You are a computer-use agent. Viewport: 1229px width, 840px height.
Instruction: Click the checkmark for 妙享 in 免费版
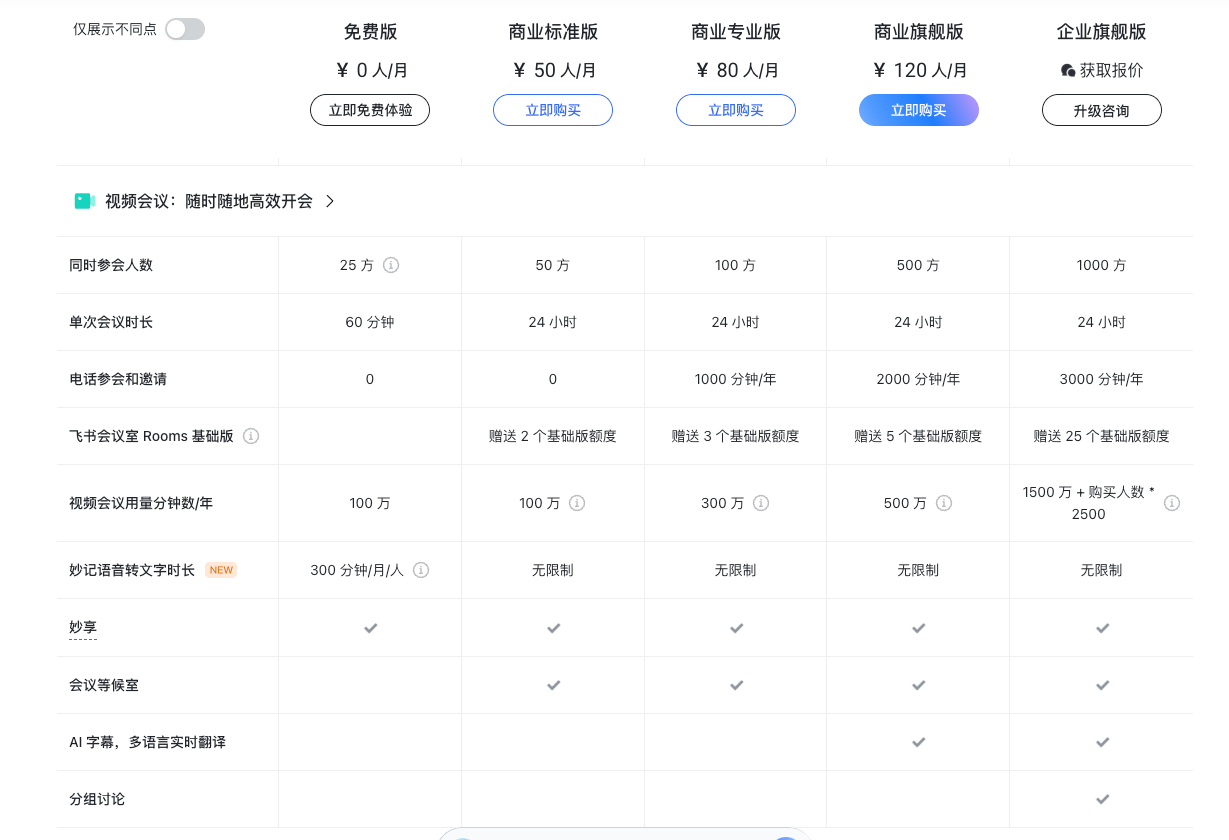[x=370, y=628]
